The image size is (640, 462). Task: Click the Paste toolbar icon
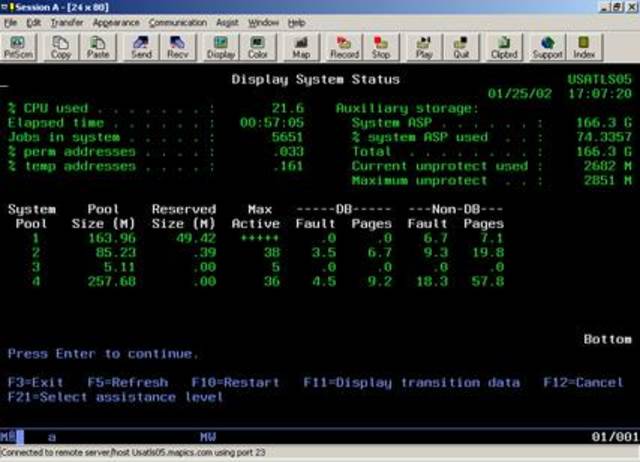click(x=98, y=48)
